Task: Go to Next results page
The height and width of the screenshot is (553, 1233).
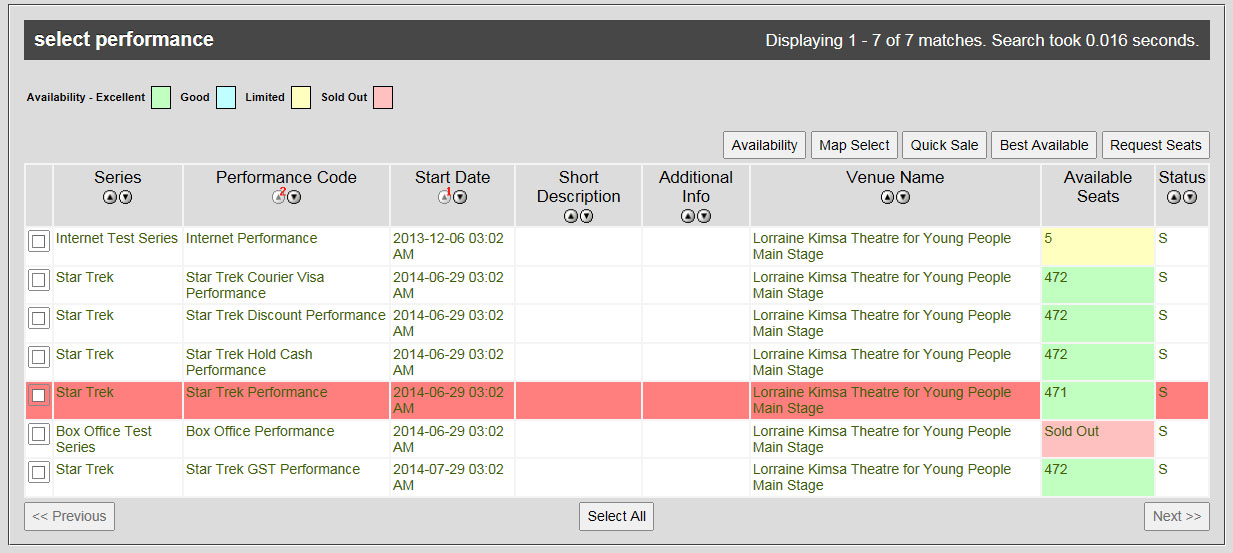Action: click(1177, 516)
